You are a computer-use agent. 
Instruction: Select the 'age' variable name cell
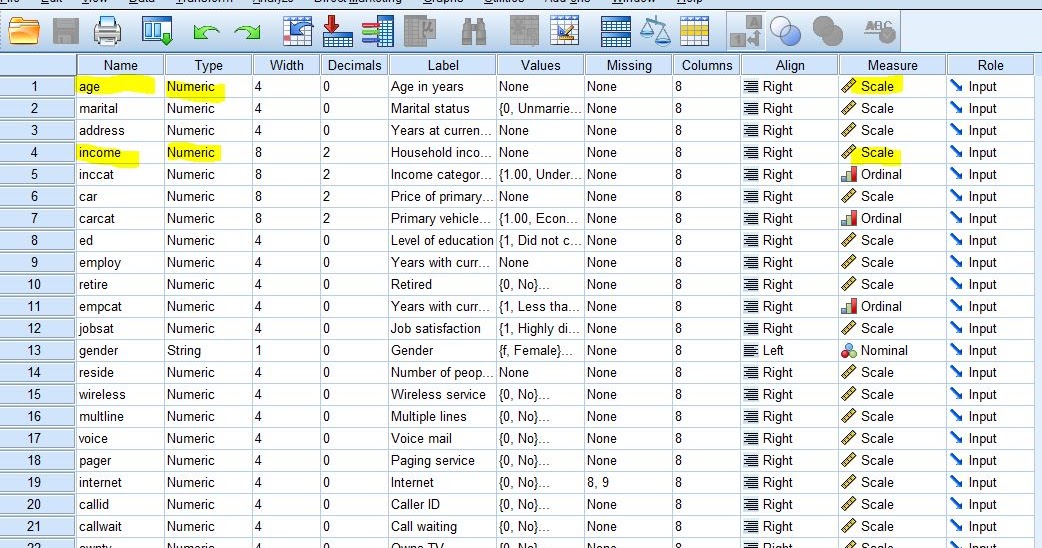[x=120, y=86]
